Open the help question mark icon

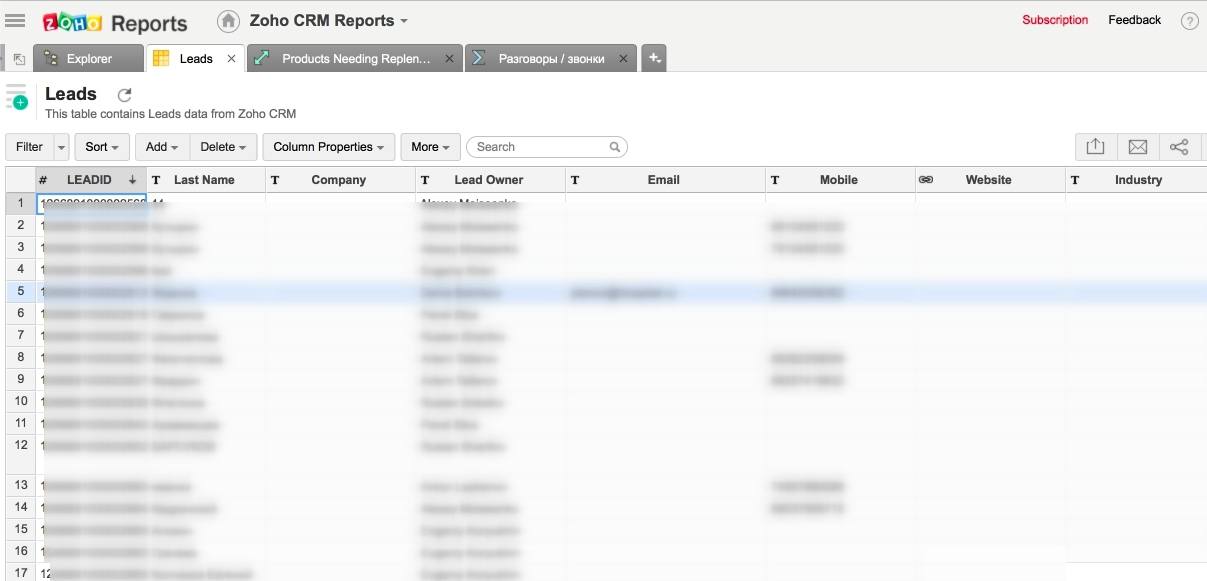point(1189,21)
